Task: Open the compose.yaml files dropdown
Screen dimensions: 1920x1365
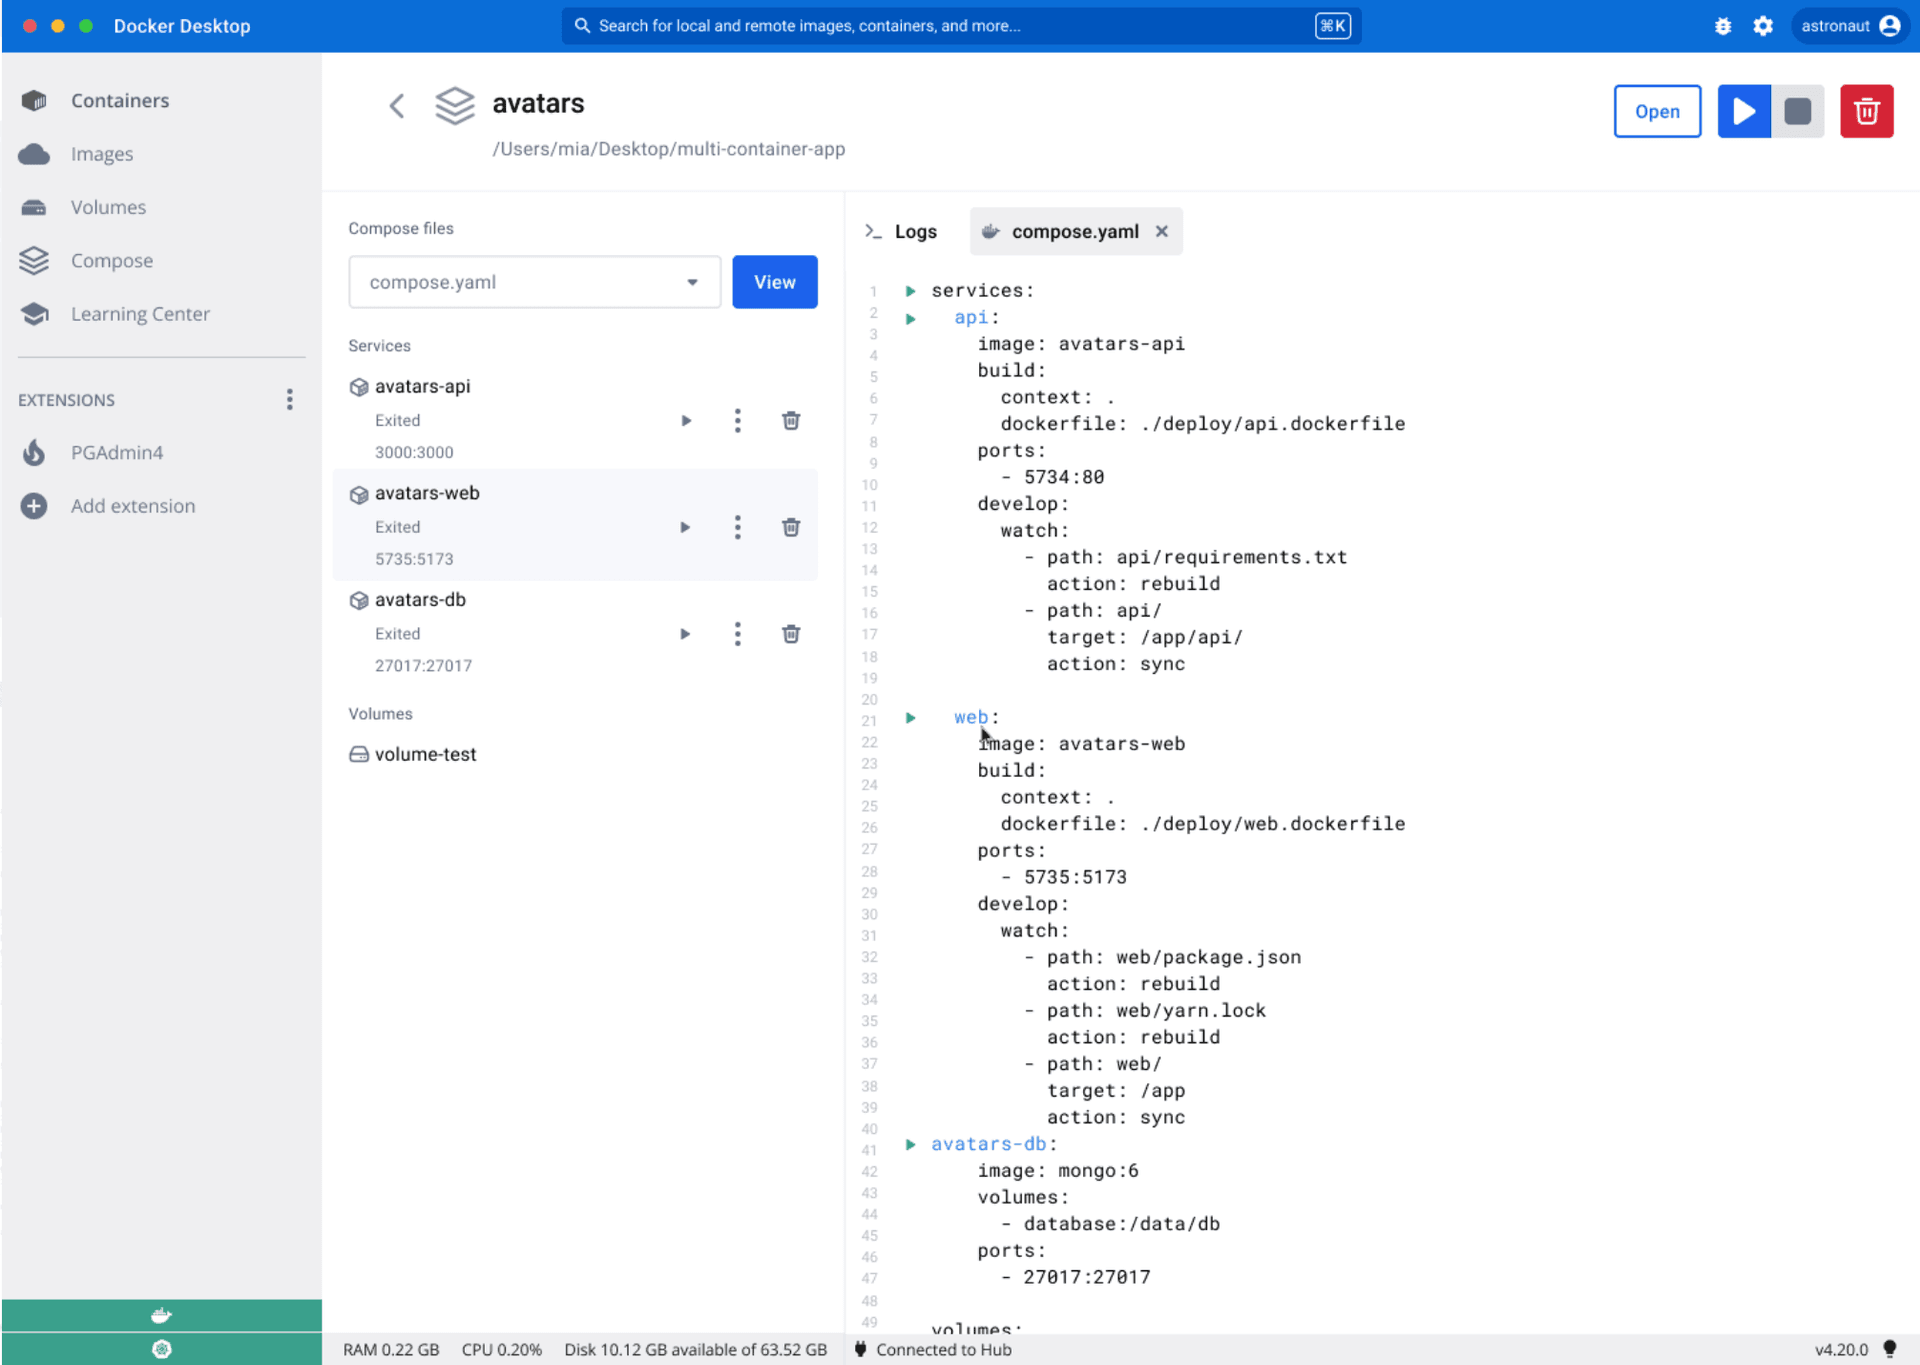Action: click(x=691, y=282)
